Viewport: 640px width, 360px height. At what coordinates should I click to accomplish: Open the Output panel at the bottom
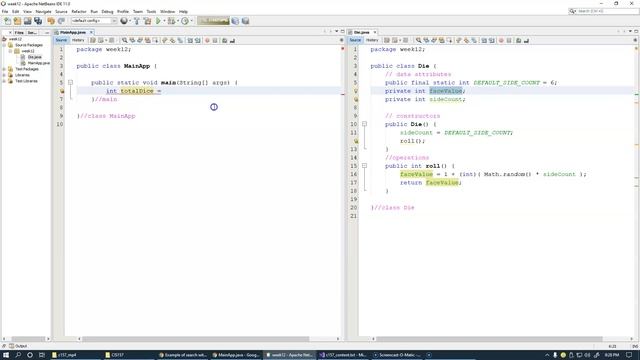(18, 346)
